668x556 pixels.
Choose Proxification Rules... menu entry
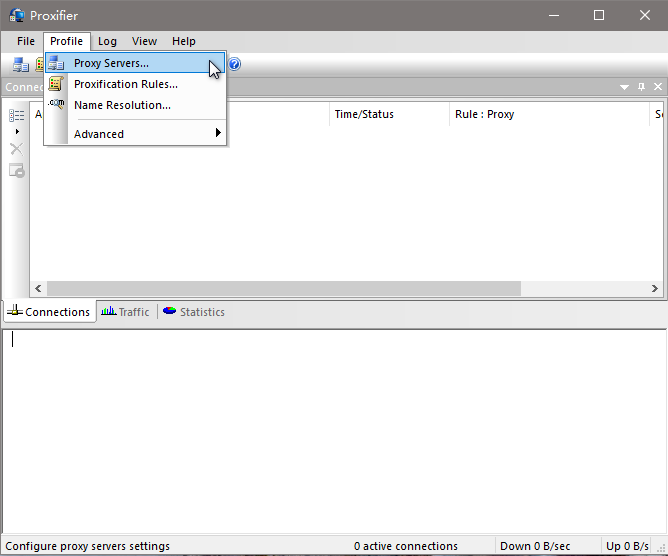coord(135,84)
